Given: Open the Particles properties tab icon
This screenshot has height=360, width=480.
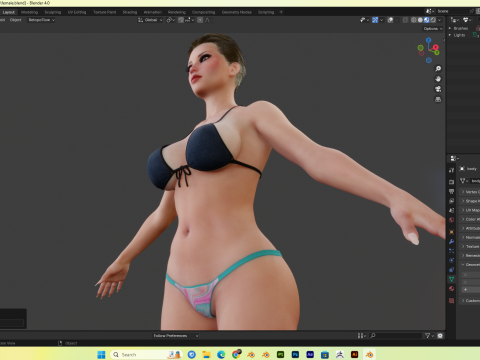Looking at the screenshot, I should point(451,251).
